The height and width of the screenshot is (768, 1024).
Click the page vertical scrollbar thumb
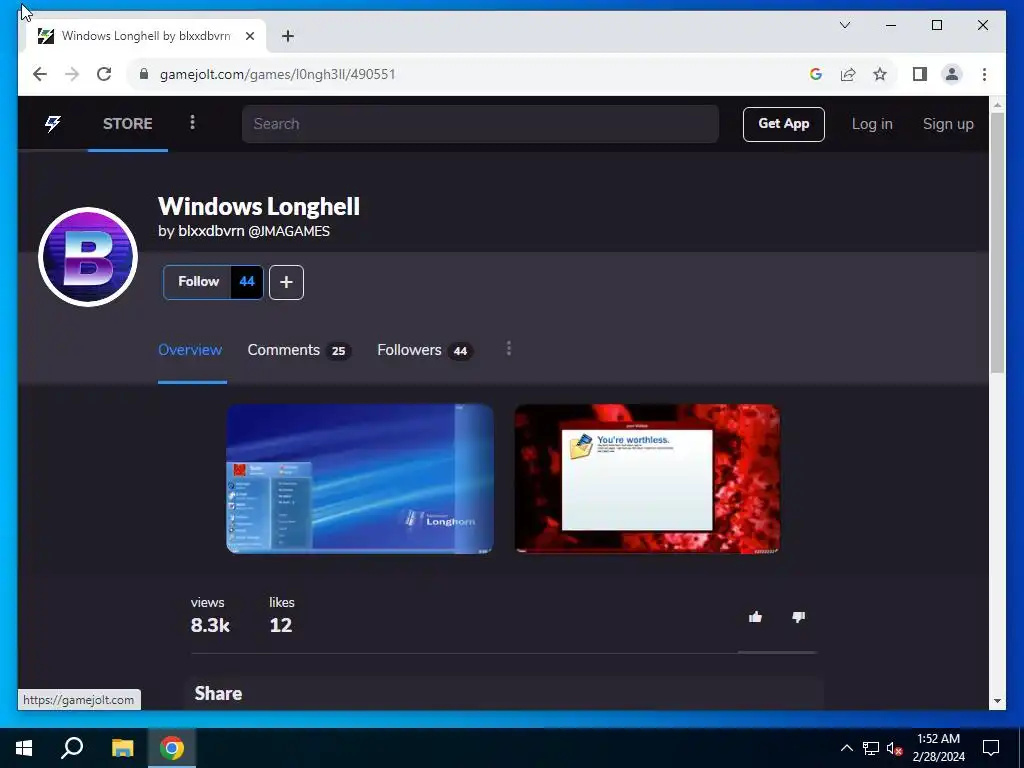click(x=997, y=243)
